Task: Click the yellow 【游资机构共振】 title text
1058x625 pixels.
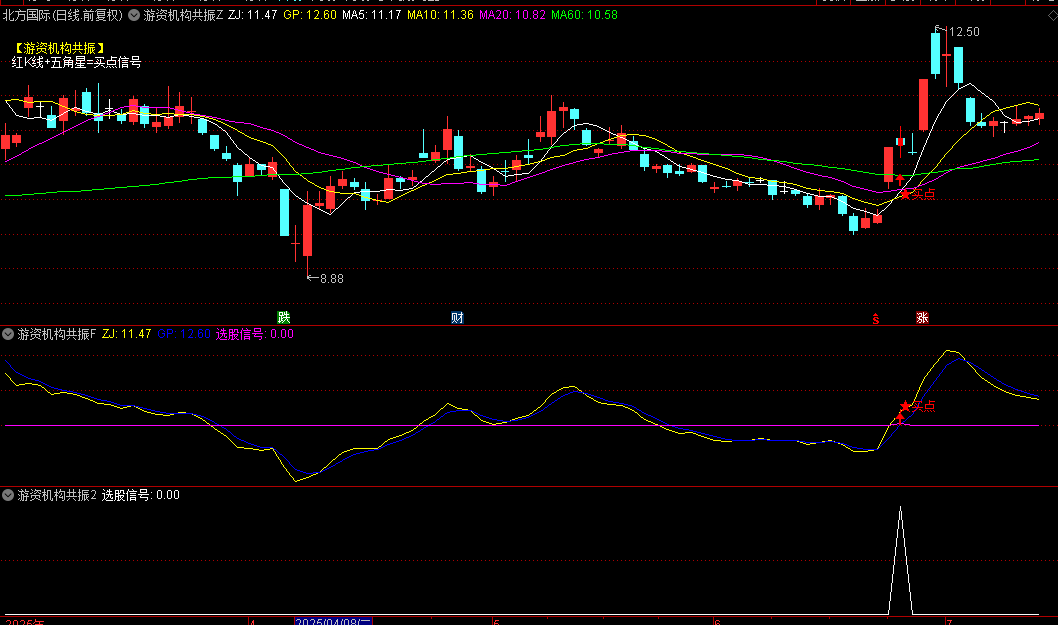Action: [59, 47]
